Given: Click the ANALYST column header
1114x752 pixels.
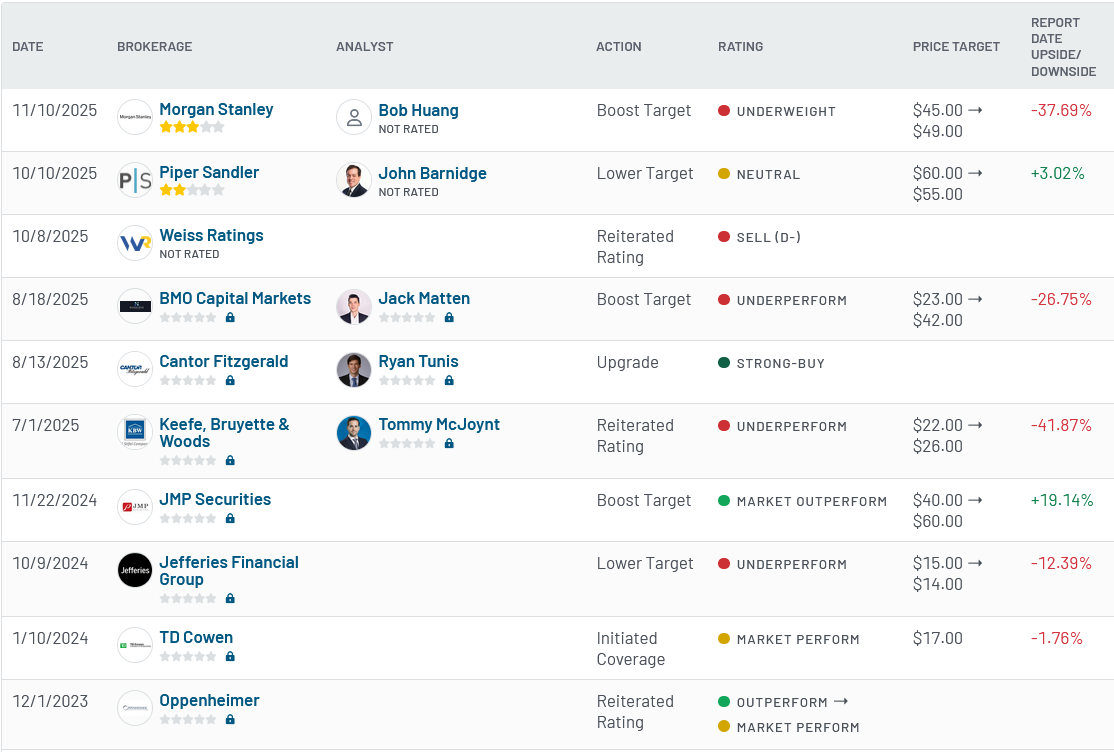Looking at the screenshot, I should [x=364, y=47].
